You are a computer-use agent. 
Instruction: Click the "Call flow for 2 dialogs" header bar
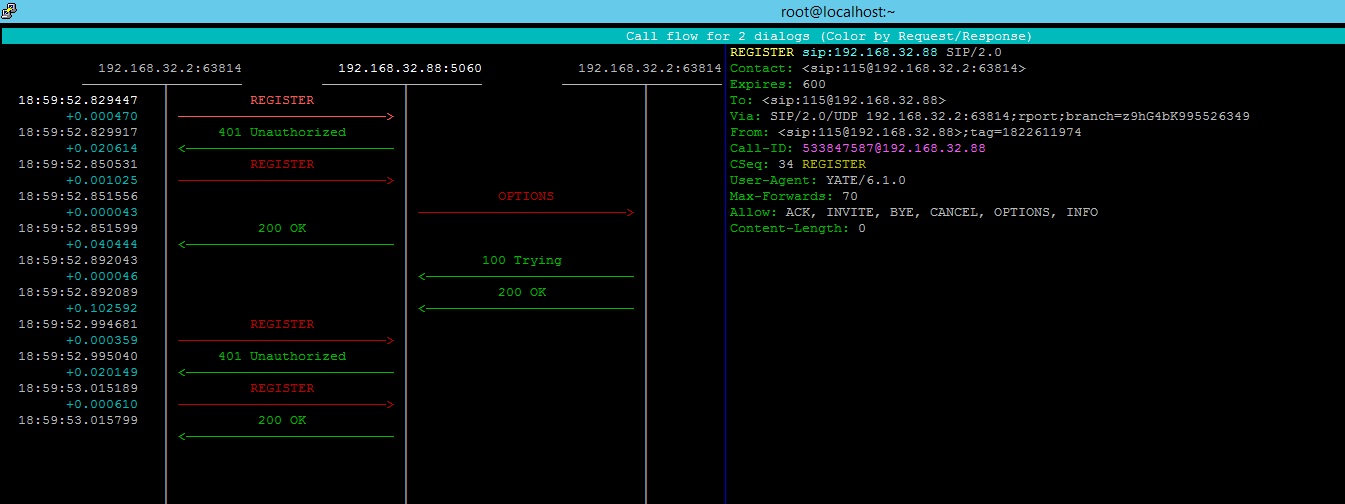coord(828,36)
